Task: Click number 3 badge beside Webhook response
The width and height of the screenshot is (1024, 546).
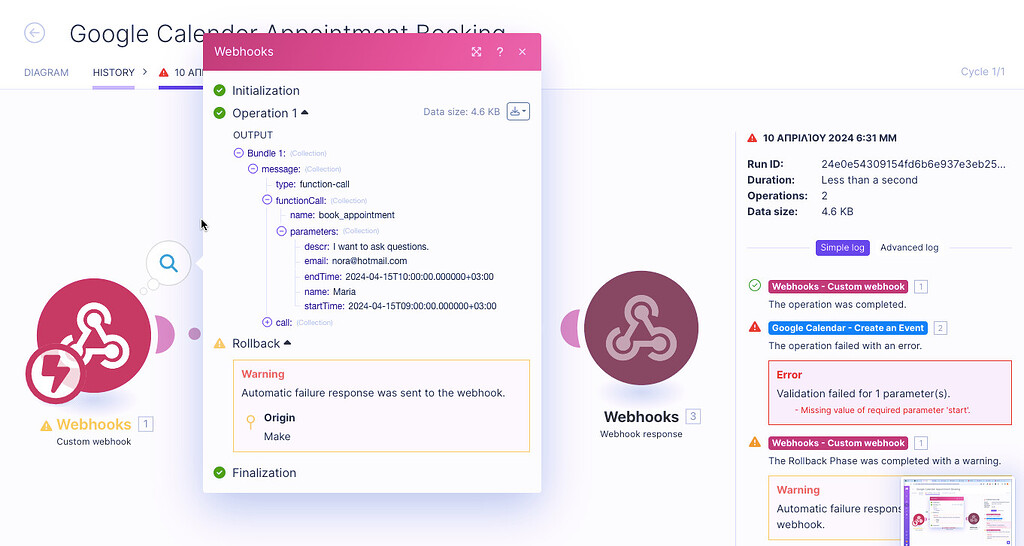Action: [693, 416]
